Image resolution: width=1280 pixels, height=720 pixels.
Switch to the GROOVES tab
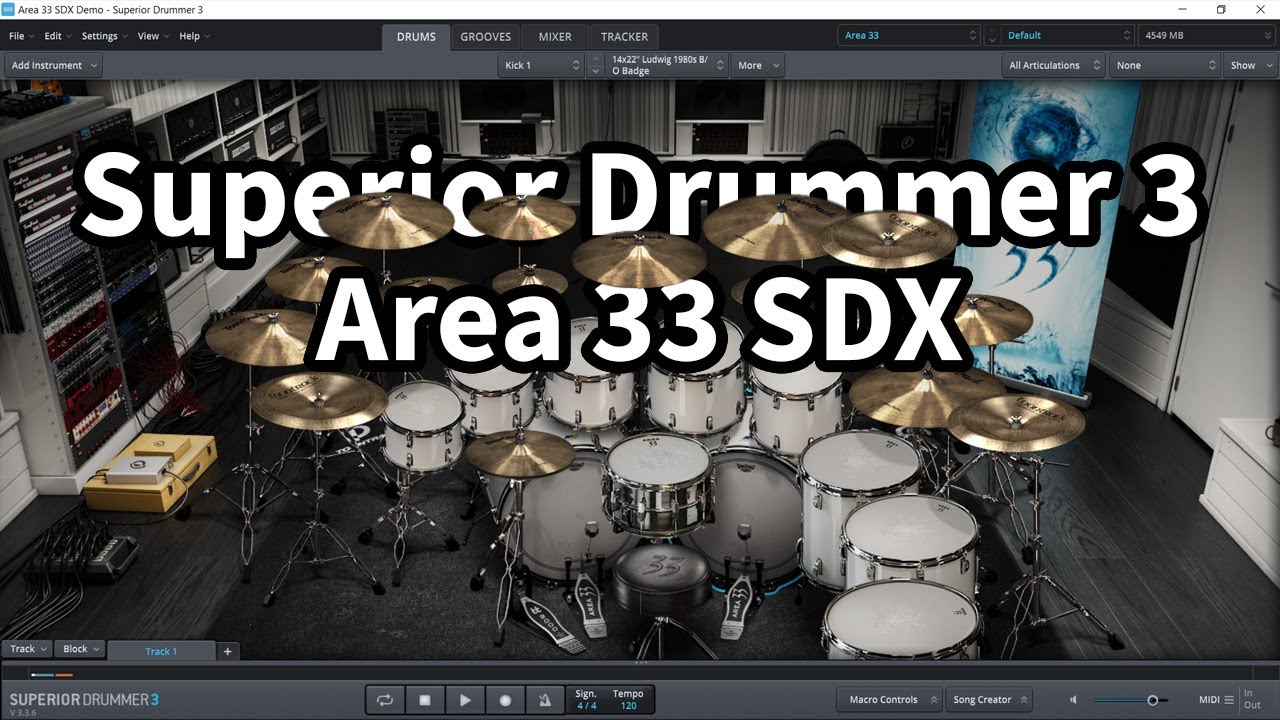coord(485,37)
